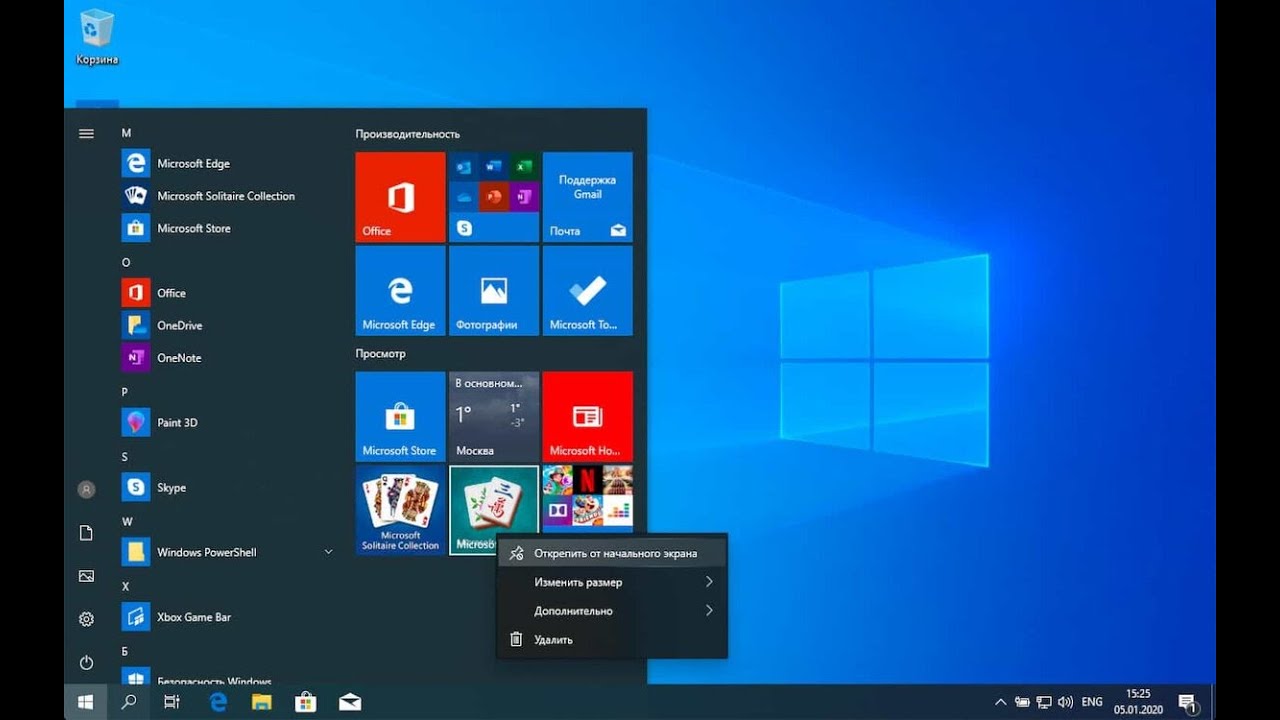Select Открепить от начального экрана

tap(612, 553)
